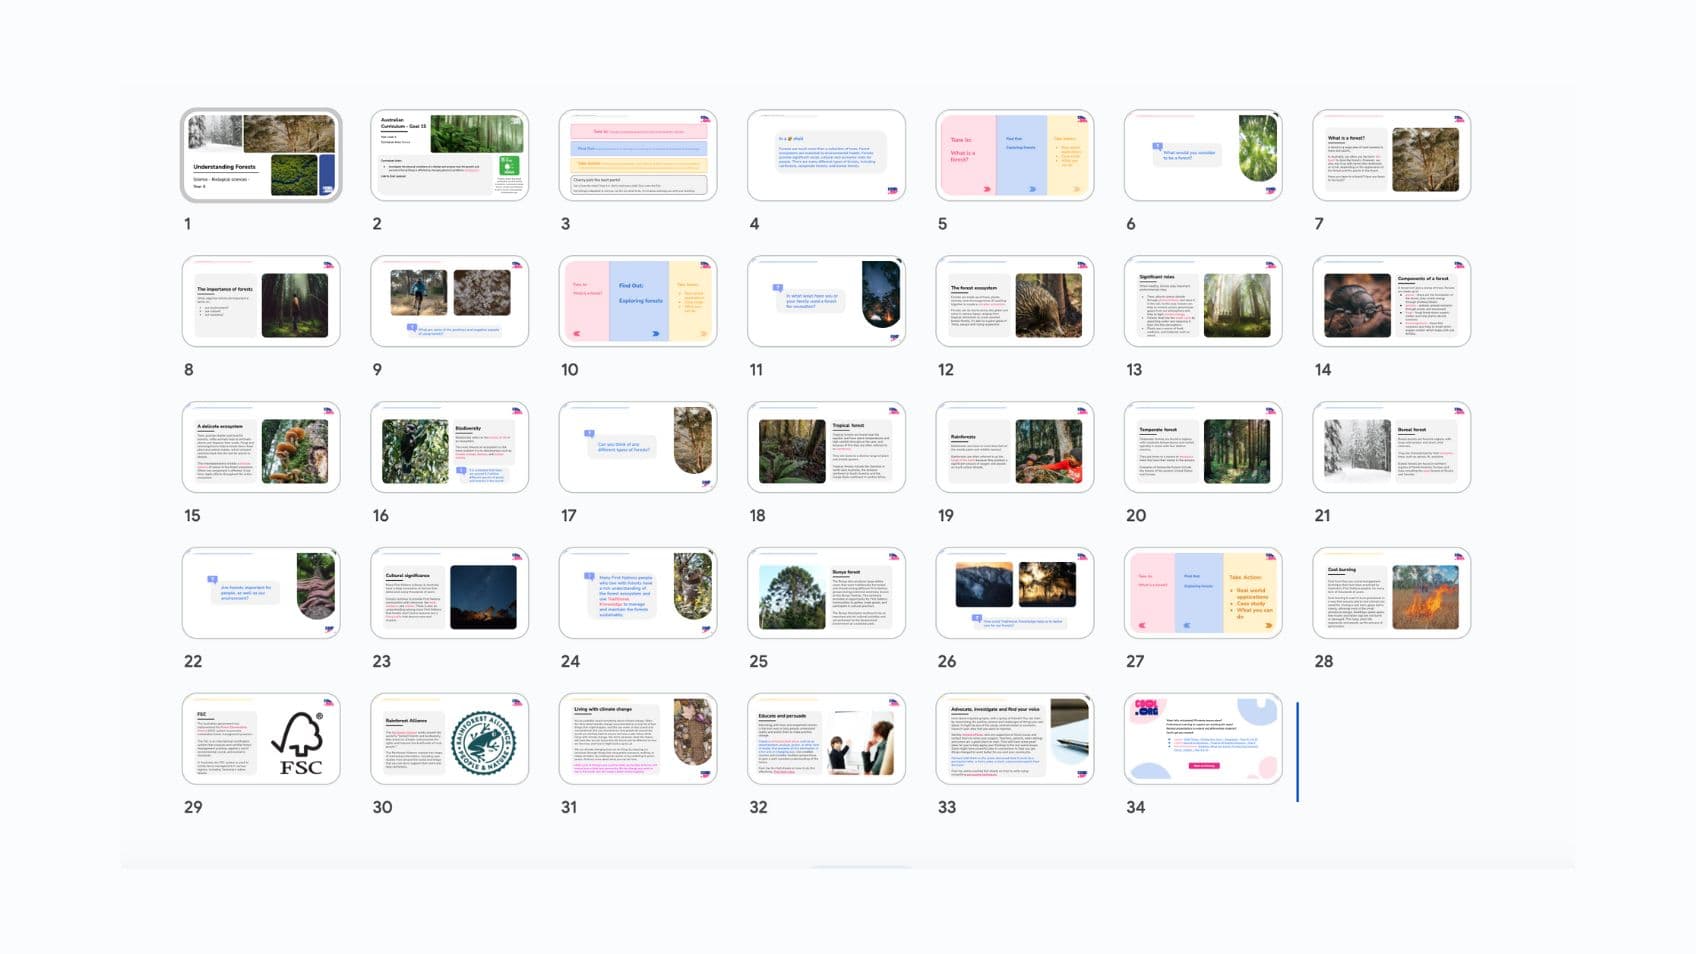Click the yellow forward arrow on slide 27

1268,625
